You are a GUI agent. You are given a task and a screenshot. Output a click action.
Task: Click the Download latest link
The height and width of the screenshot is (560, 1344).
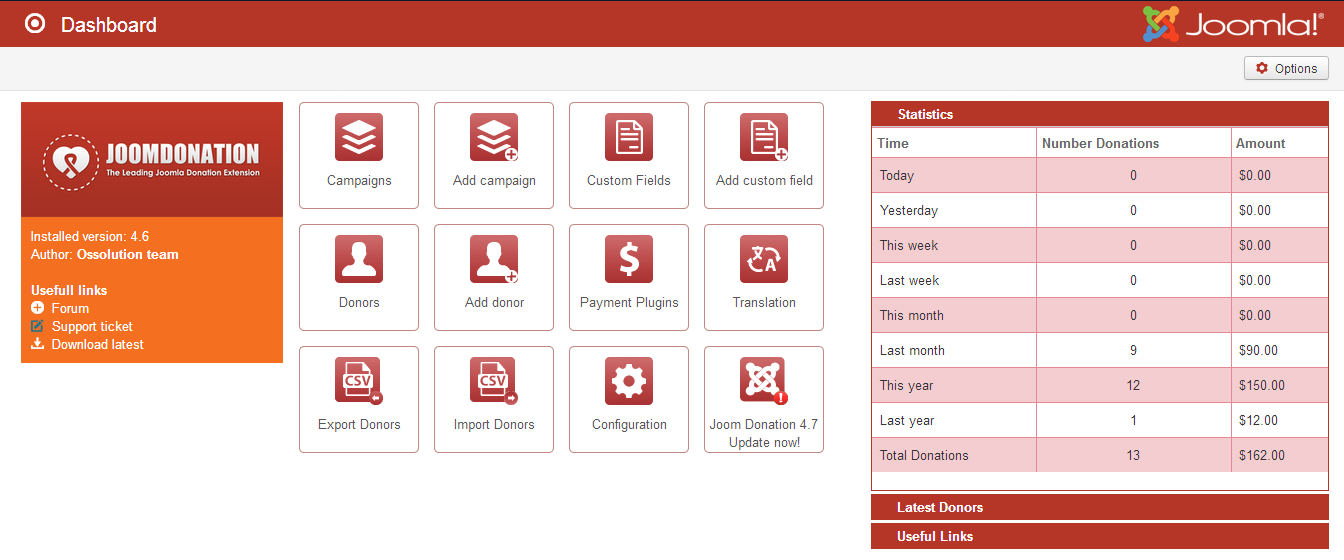[x=97, y=344]
